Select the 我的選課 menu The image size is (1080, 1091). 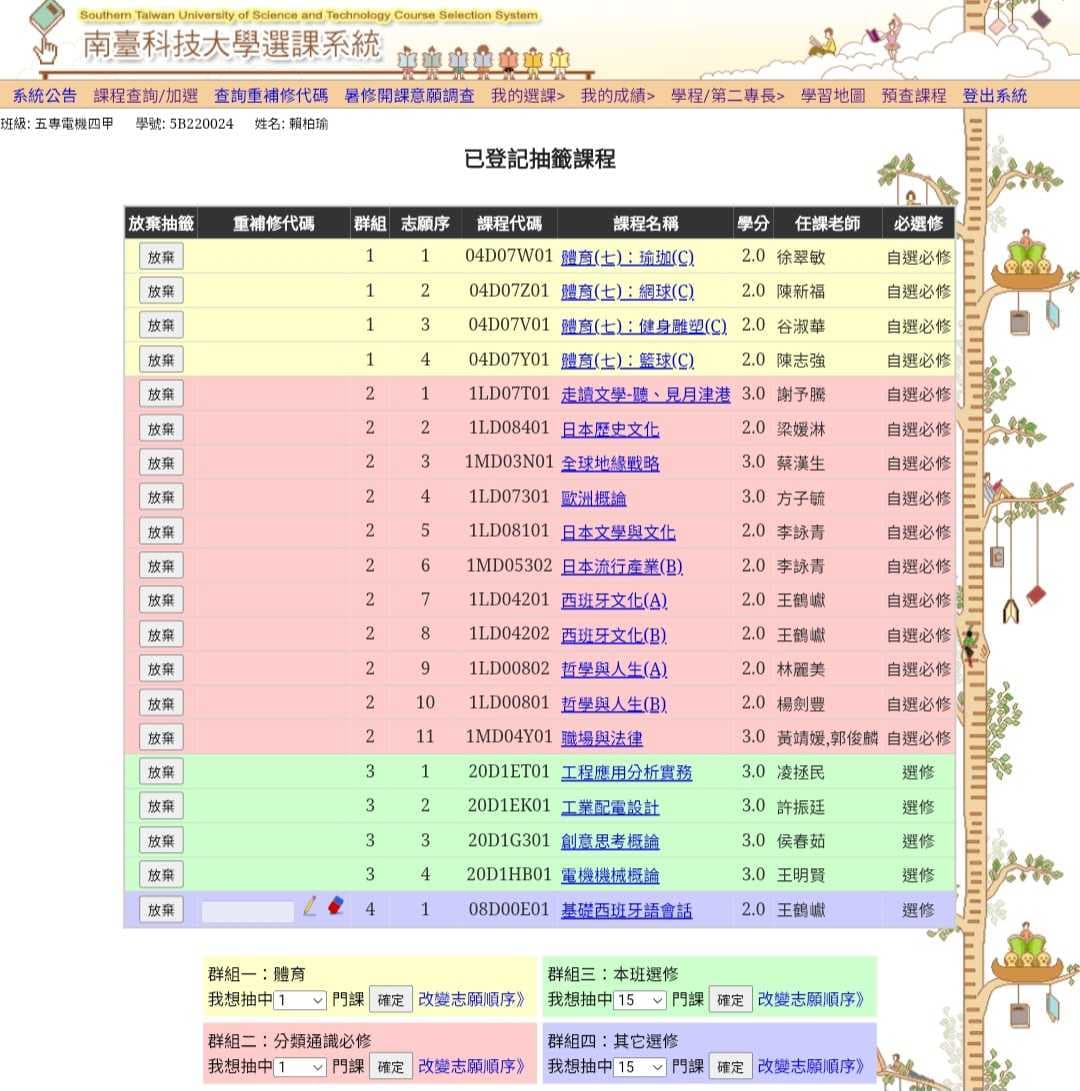click(x=527, y=95)
